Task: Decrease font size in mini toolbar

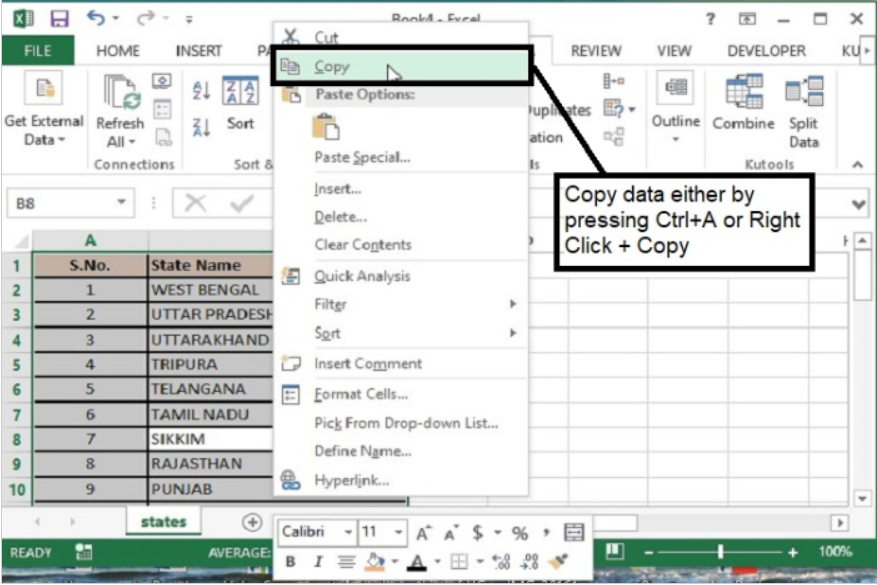Action: click(x=451, y=533)
